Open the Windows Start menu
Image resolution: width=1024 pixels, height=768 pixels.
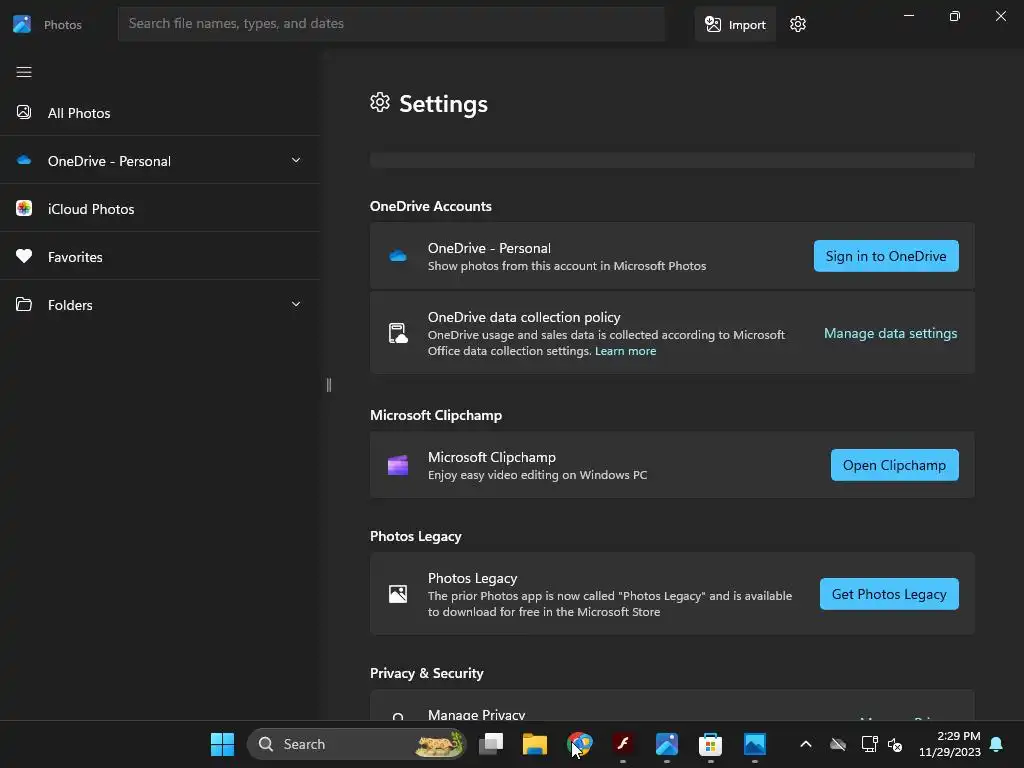[x=223, y=744]
